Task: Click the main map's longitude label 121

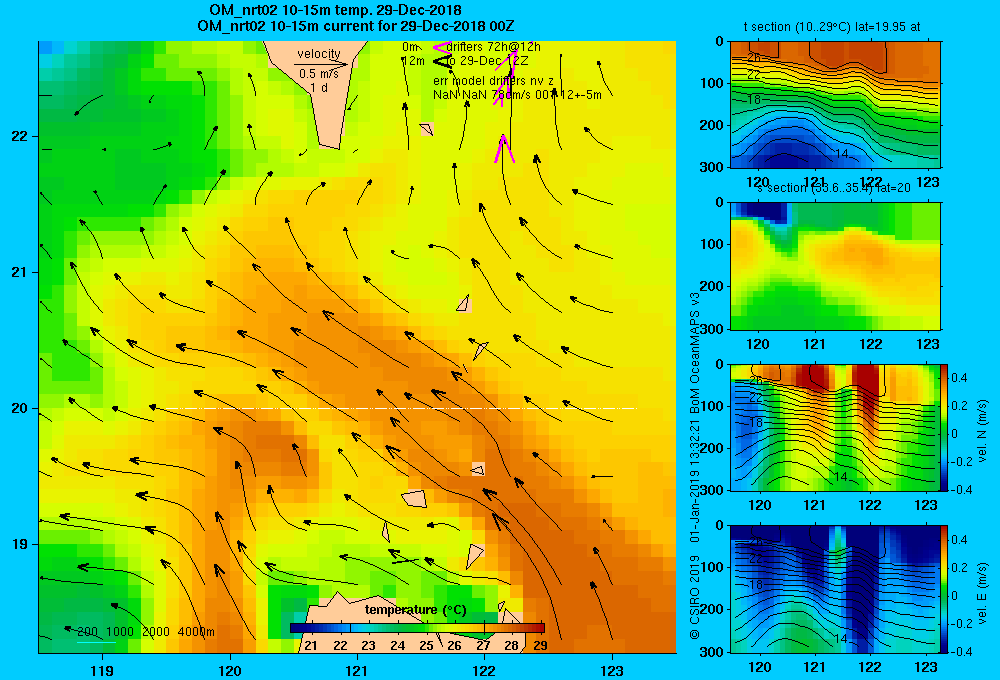Action: 357,670
